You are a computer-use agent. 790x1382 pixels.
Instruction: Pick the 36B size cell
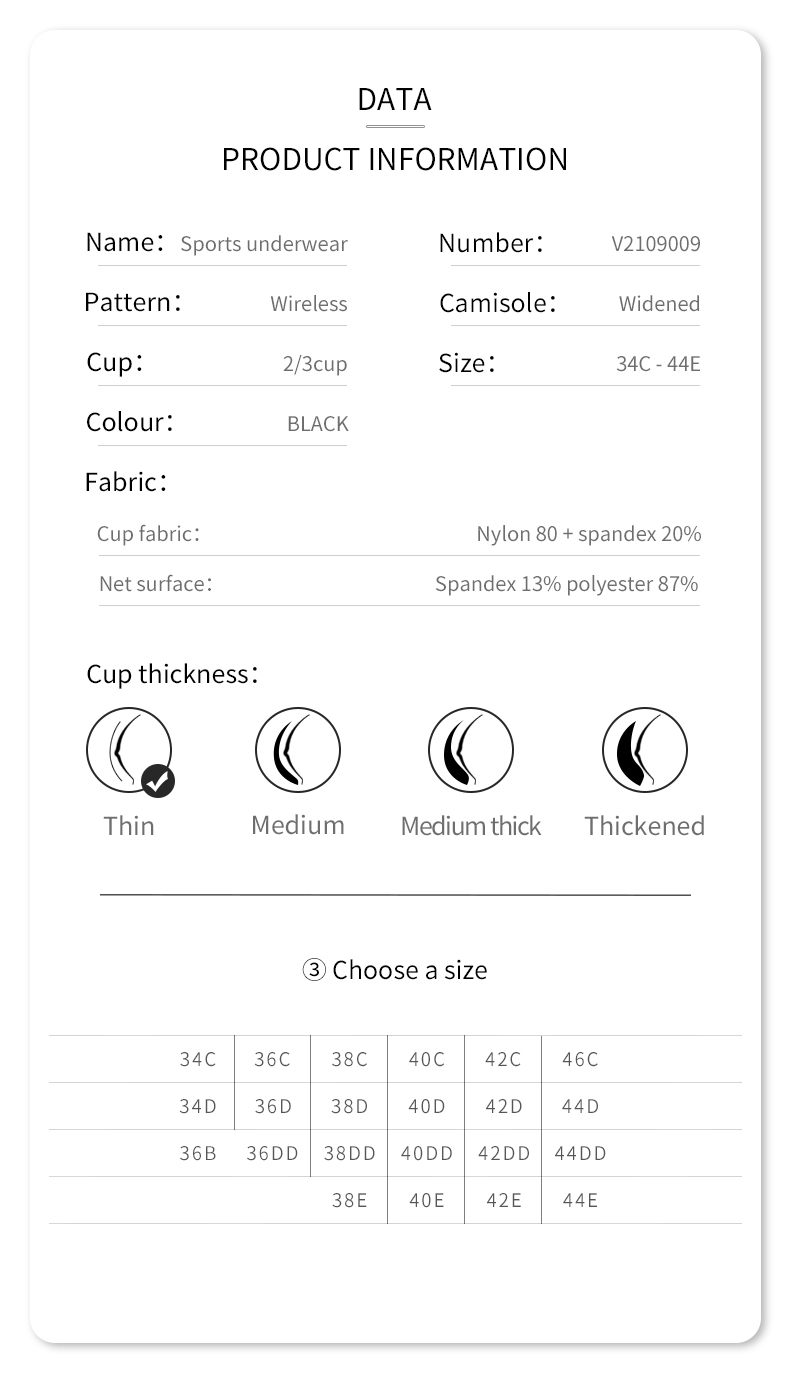point(198,1154)
